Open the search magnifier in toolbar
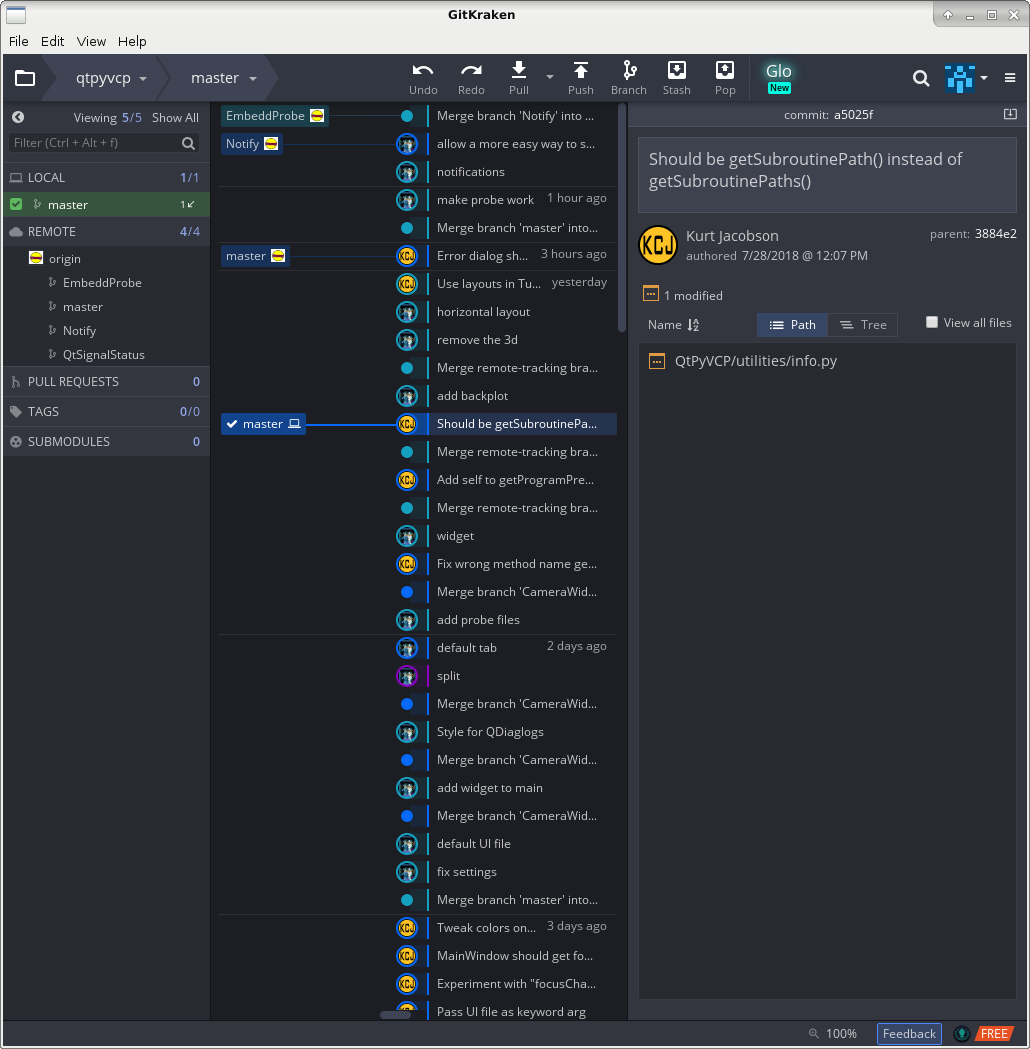Screen dimensions: 1030x1049 click(921, 78)
